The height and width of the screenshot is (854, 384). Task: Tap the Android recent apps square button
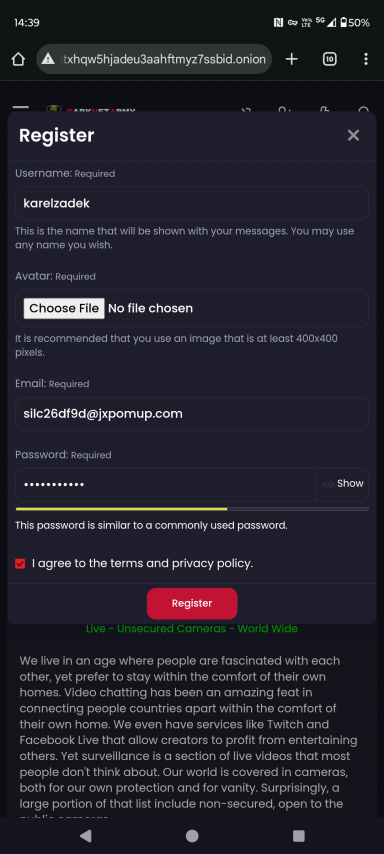298,836
